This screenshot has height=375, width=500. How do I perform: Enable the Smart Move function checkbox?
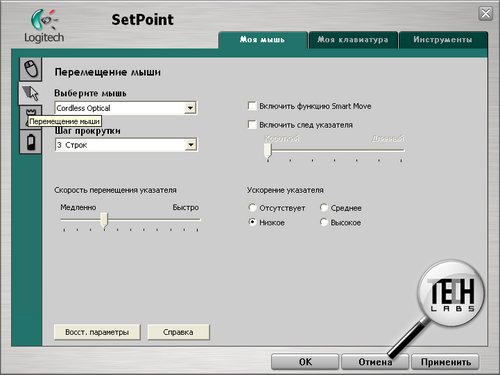coord(252,106)
